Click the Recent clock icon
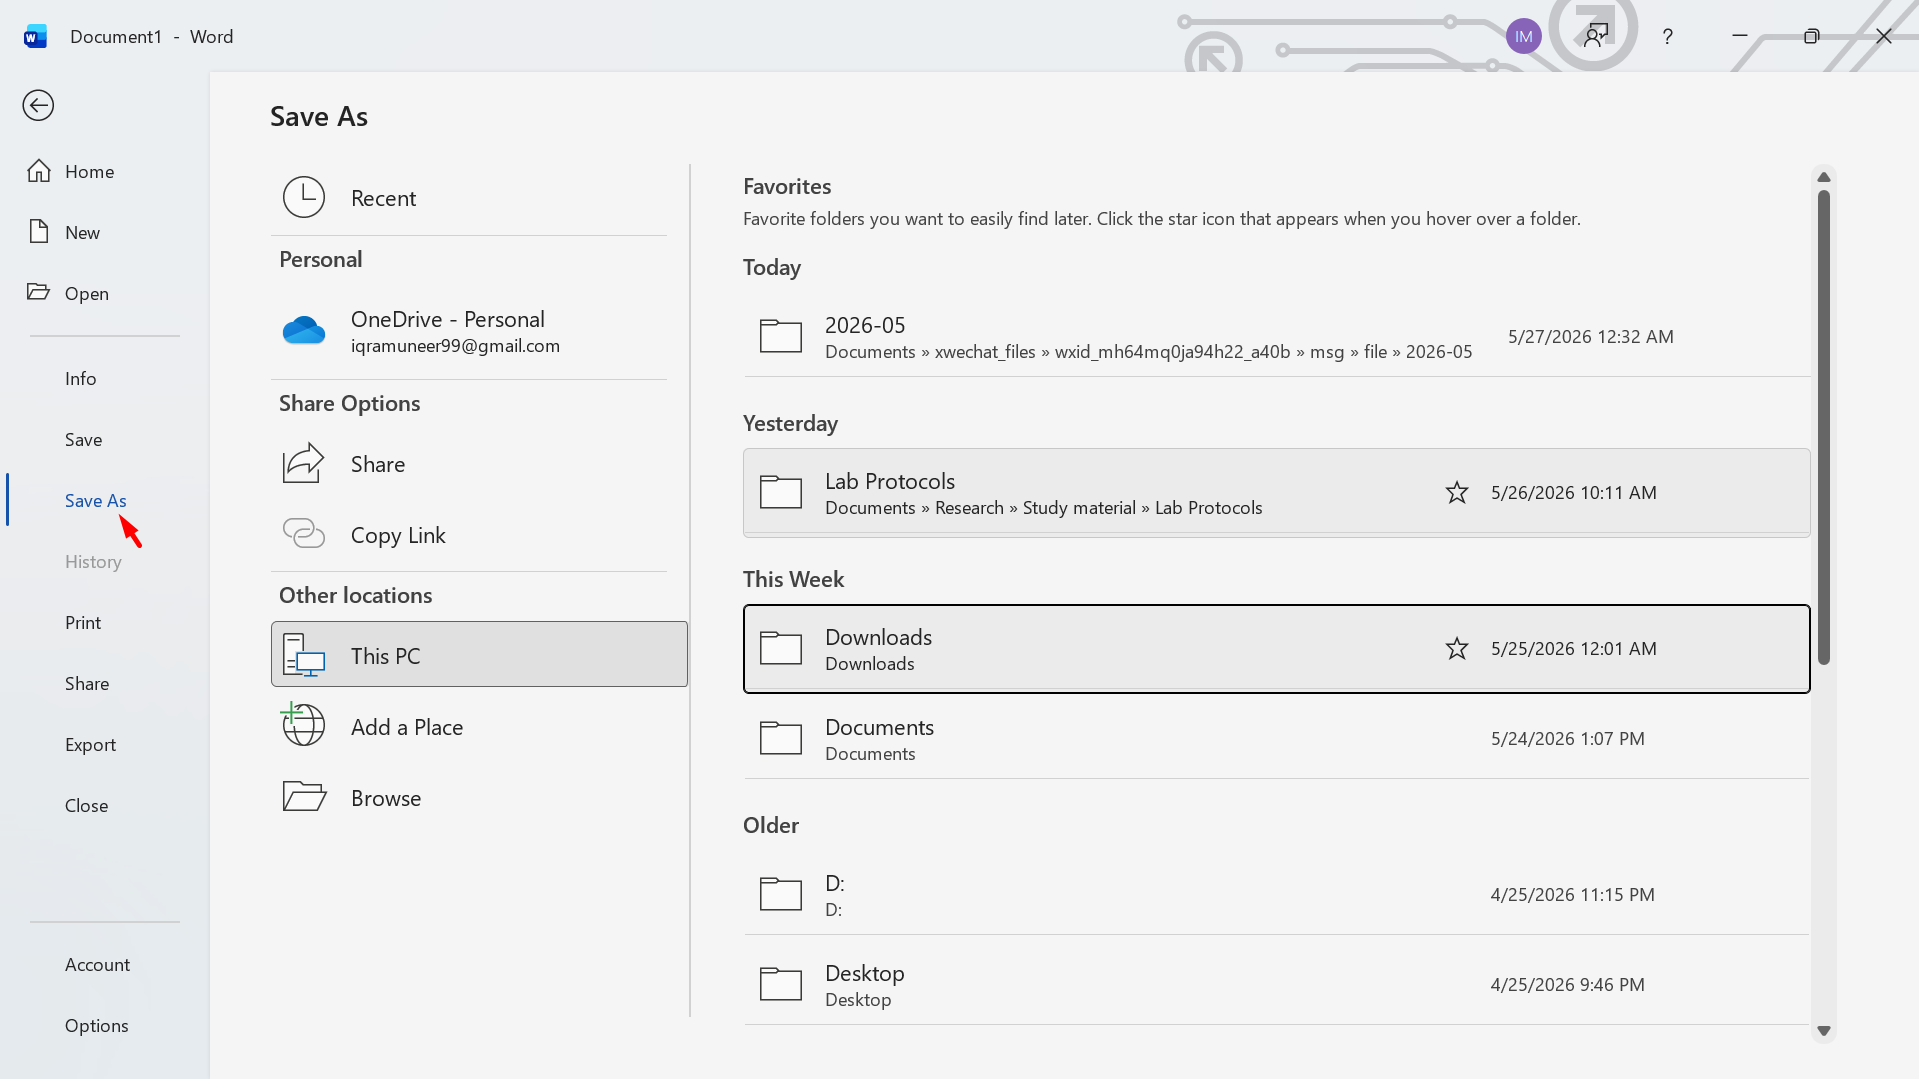The image size is (1919, 1079). [x=304, y=197]
